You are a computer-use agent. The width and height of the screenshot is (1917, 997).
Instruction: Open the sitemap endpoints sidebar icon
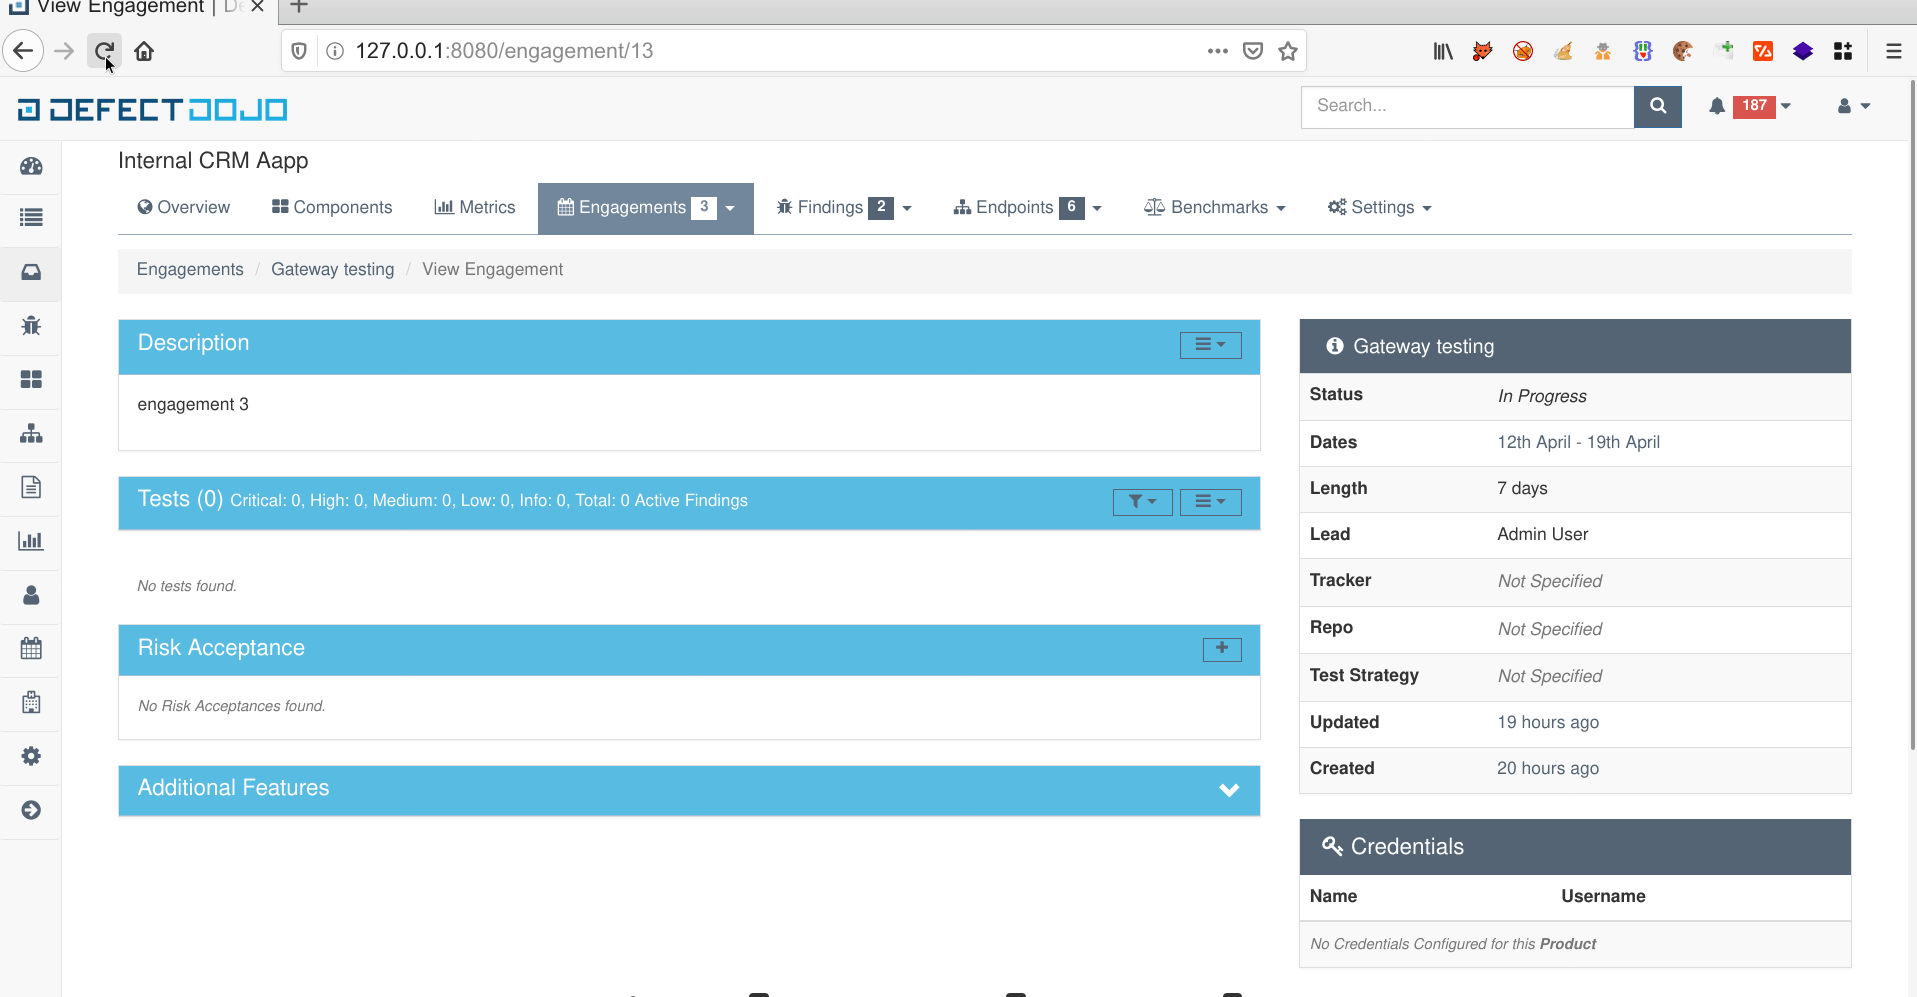(31, 434)
